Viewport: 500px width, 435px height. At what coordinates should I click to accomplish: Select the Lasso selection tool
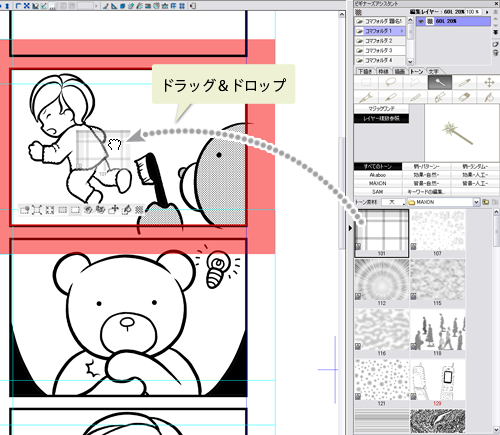click(x=391, y=82)
